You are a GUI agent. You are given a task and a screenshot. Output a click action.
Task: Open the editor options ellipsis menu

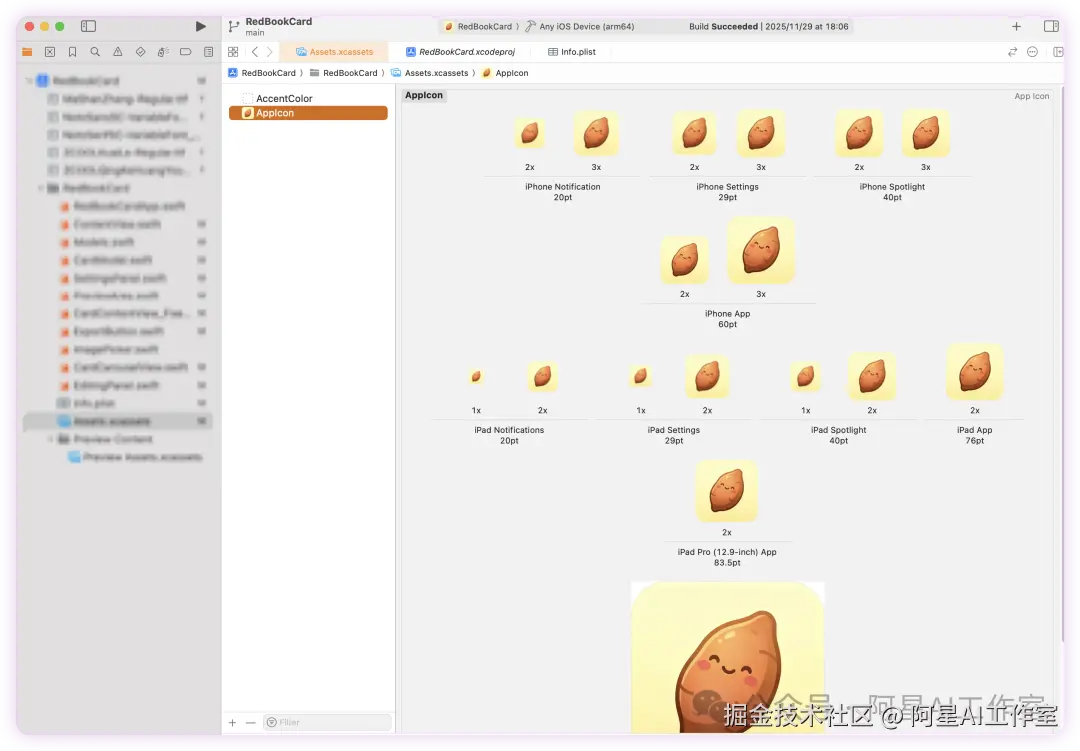pos(1032,52)
